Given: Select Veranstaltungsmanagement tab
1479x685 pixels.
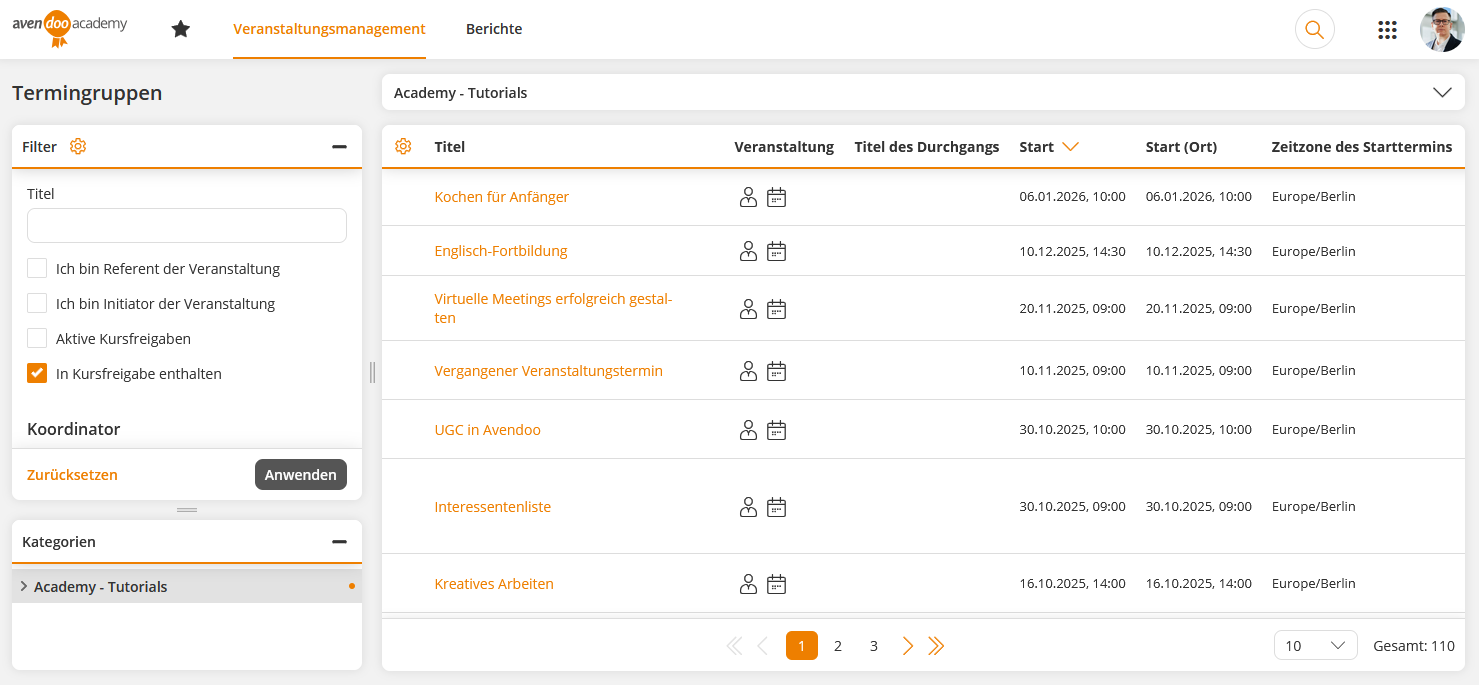Looking at the screenshot, I should (x=329, y=29).
